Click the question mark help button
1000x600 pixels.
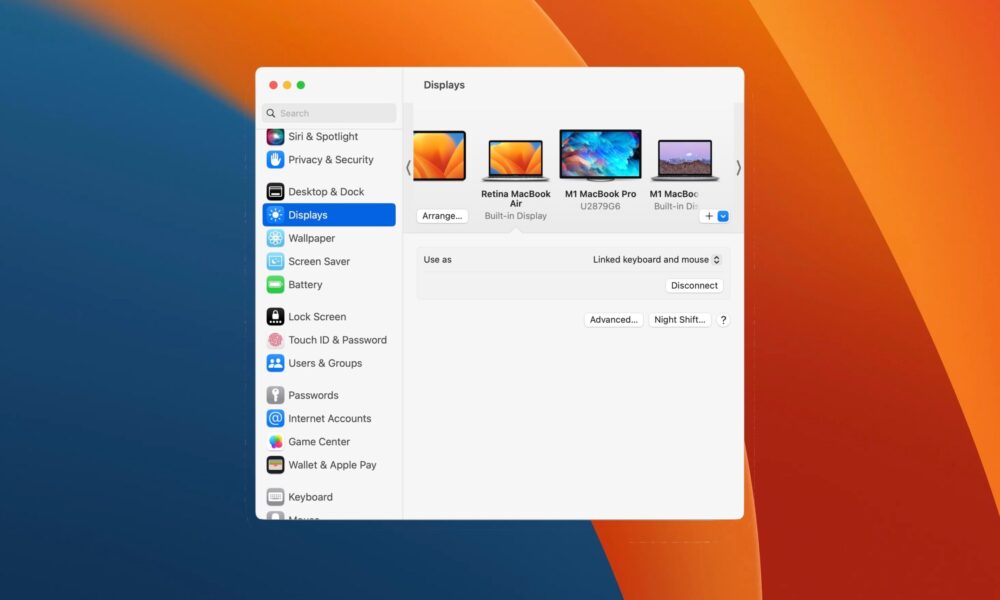point(723,320)
